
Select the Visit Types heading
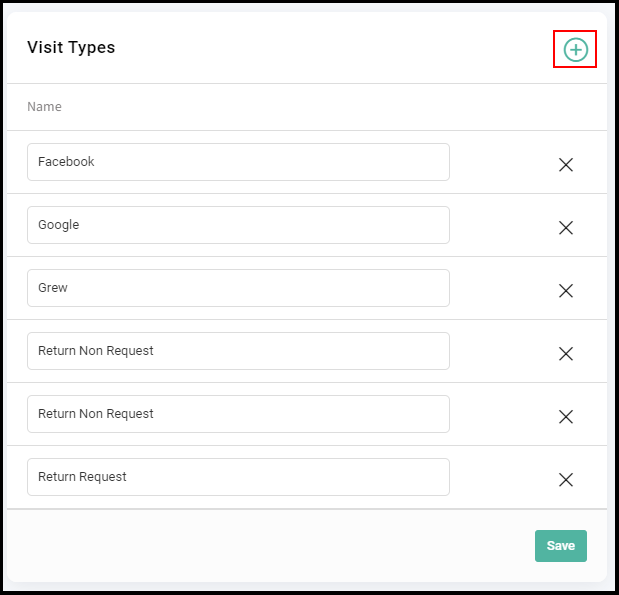coord(71,47)
